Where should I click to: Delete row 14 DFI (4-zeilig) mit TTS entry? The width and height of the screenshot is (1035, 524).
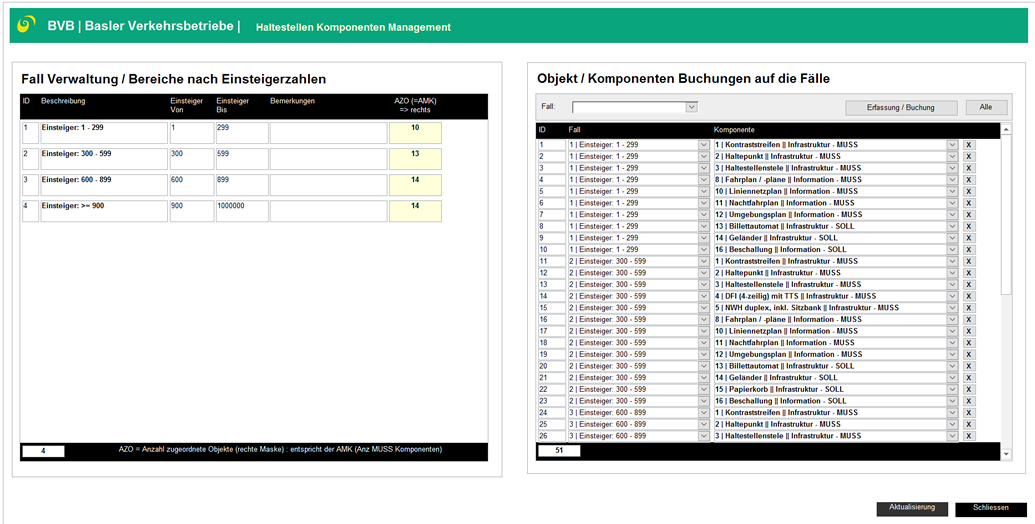pyautogui.click(x=968, y=296)
